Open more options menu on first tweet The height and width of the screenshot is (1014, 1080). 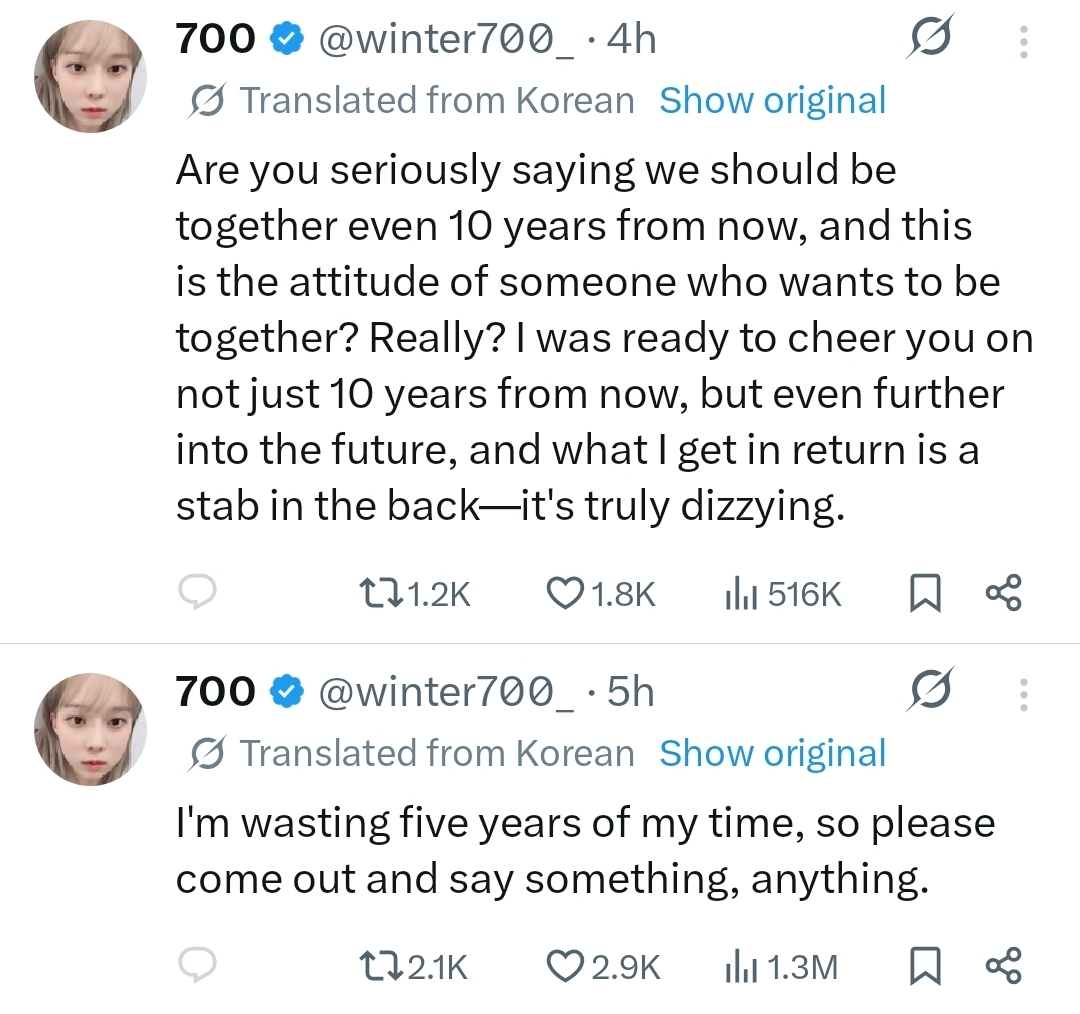(x=1024, y=41)
